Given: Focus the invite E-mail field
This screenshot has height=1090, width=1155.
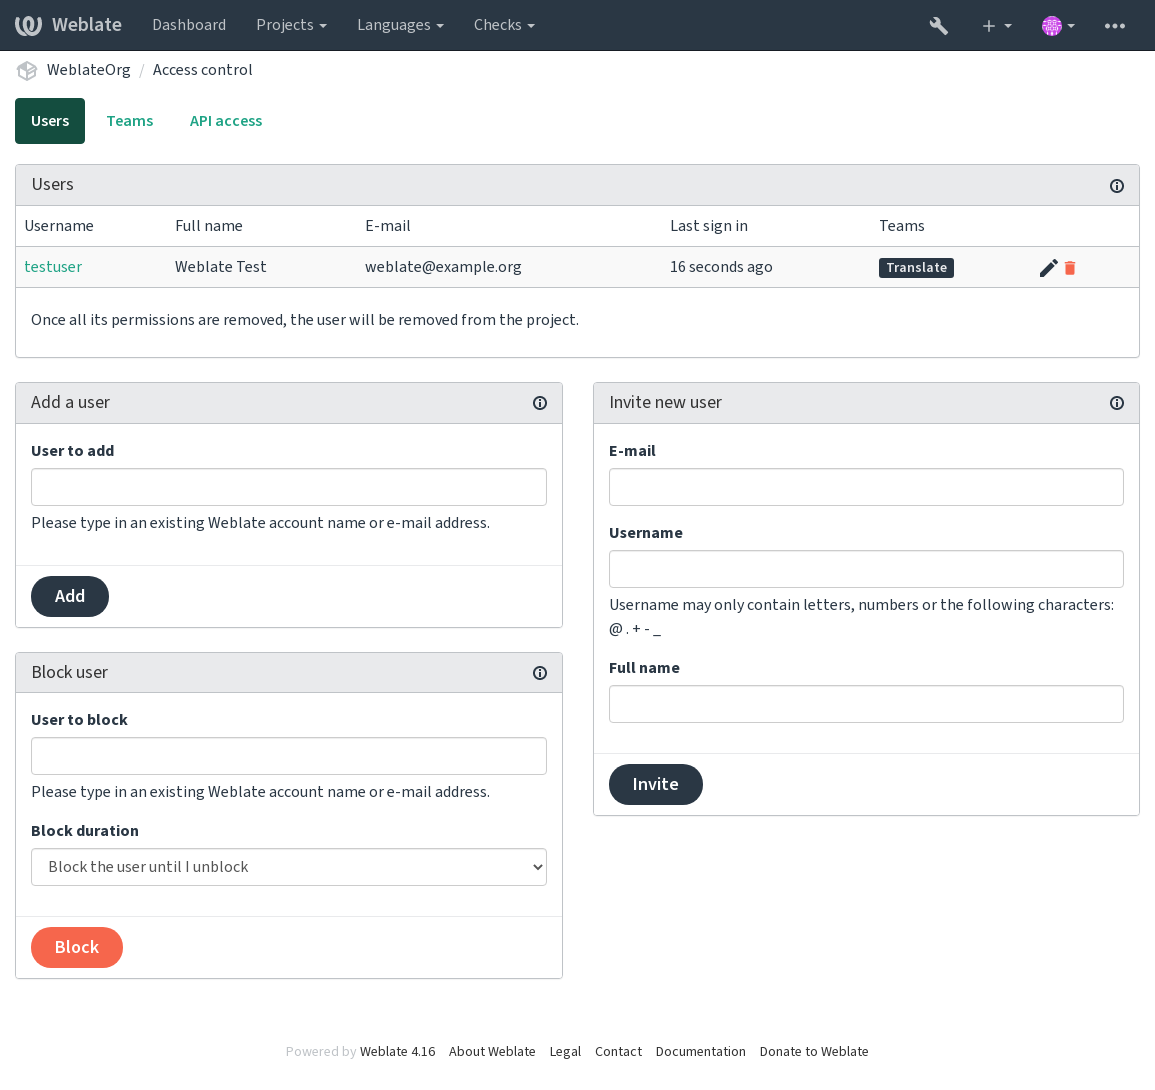Looking at the screenshot, I should pos(866,487).
